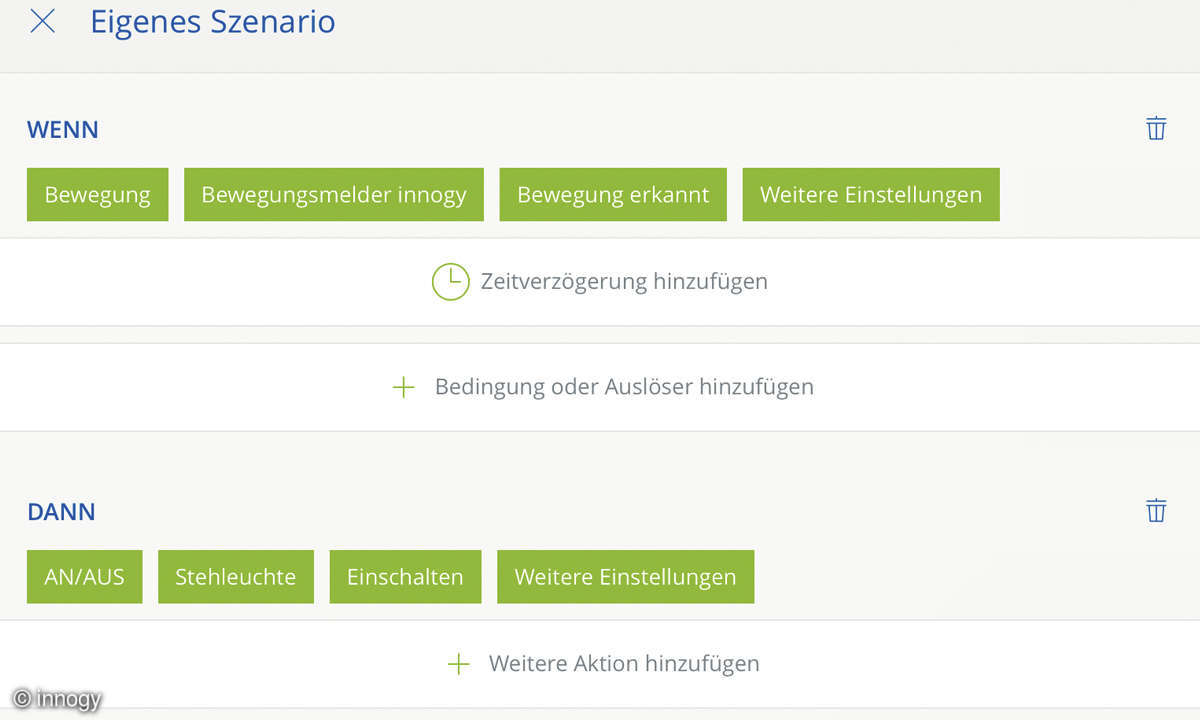
Task: Close the Eigenes Szenario screen with X
Action: (x=42, y=21)
